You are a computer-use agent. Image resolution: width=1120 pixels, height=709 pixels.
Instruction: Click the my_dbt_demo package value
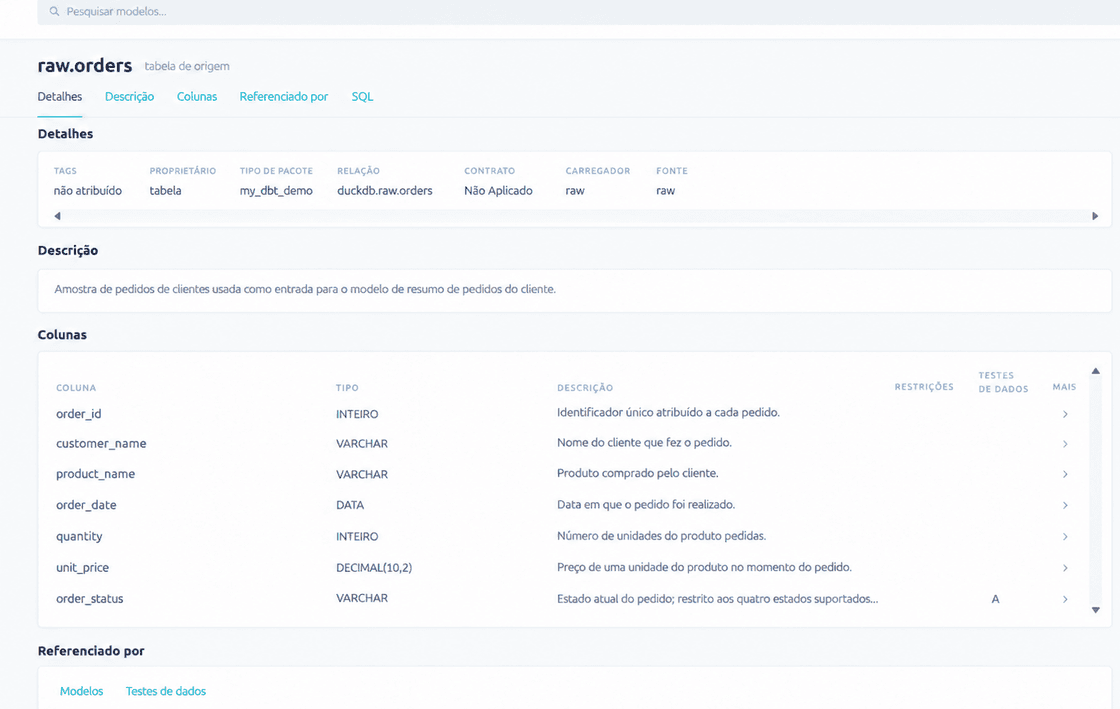point(276,191)
